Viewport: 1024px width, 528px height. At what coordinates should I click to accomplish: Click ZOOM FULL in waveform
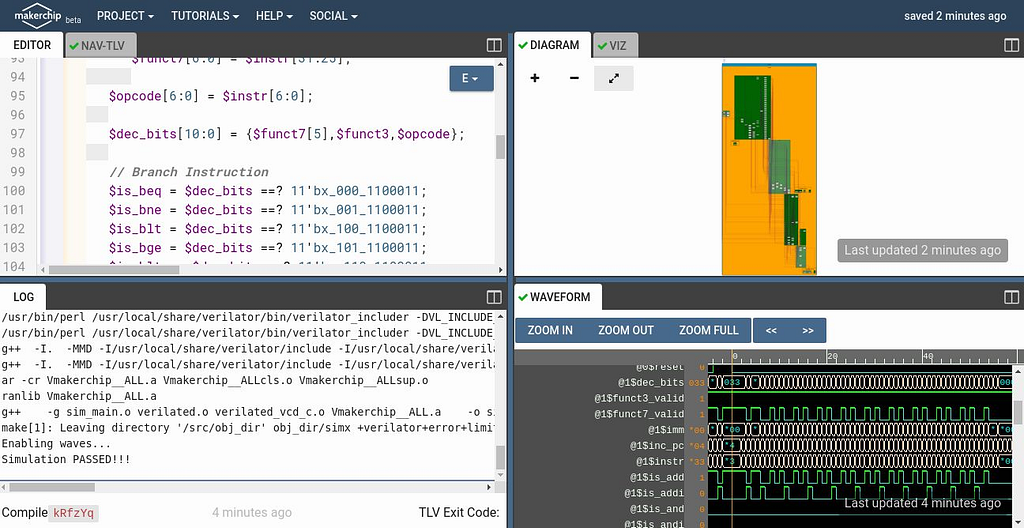click(x=709, y=330)
